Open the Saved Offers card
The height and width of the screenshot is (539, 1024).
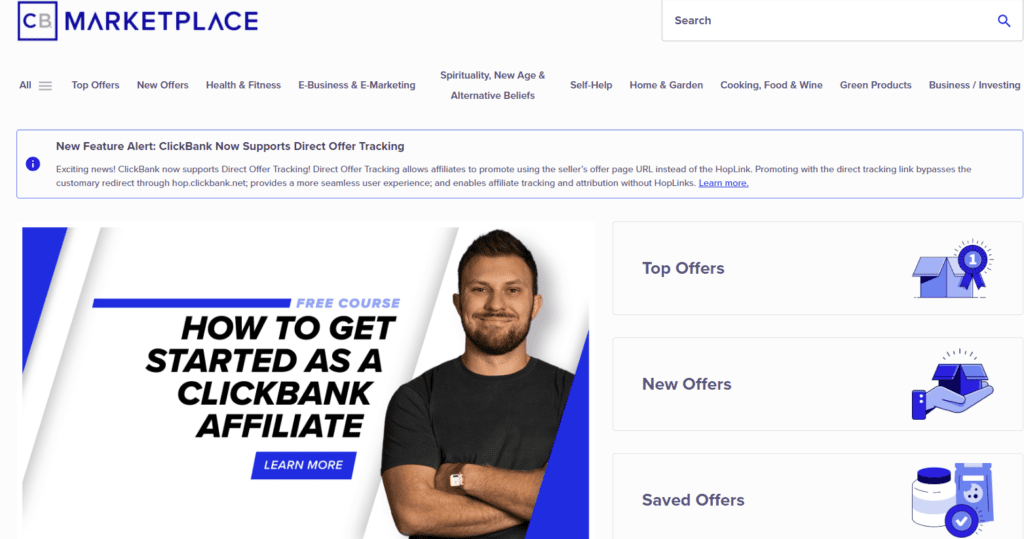(818, 497)
